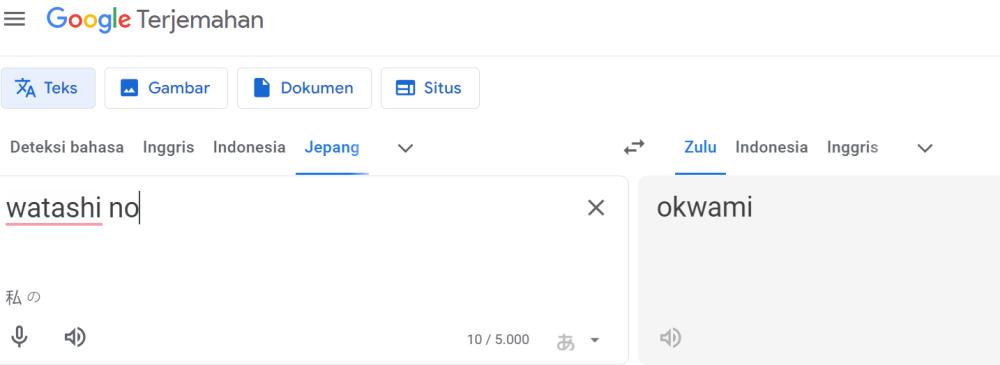
Task: Swap source and target languages
Action: pyautogui.click(x=633, y=147)
